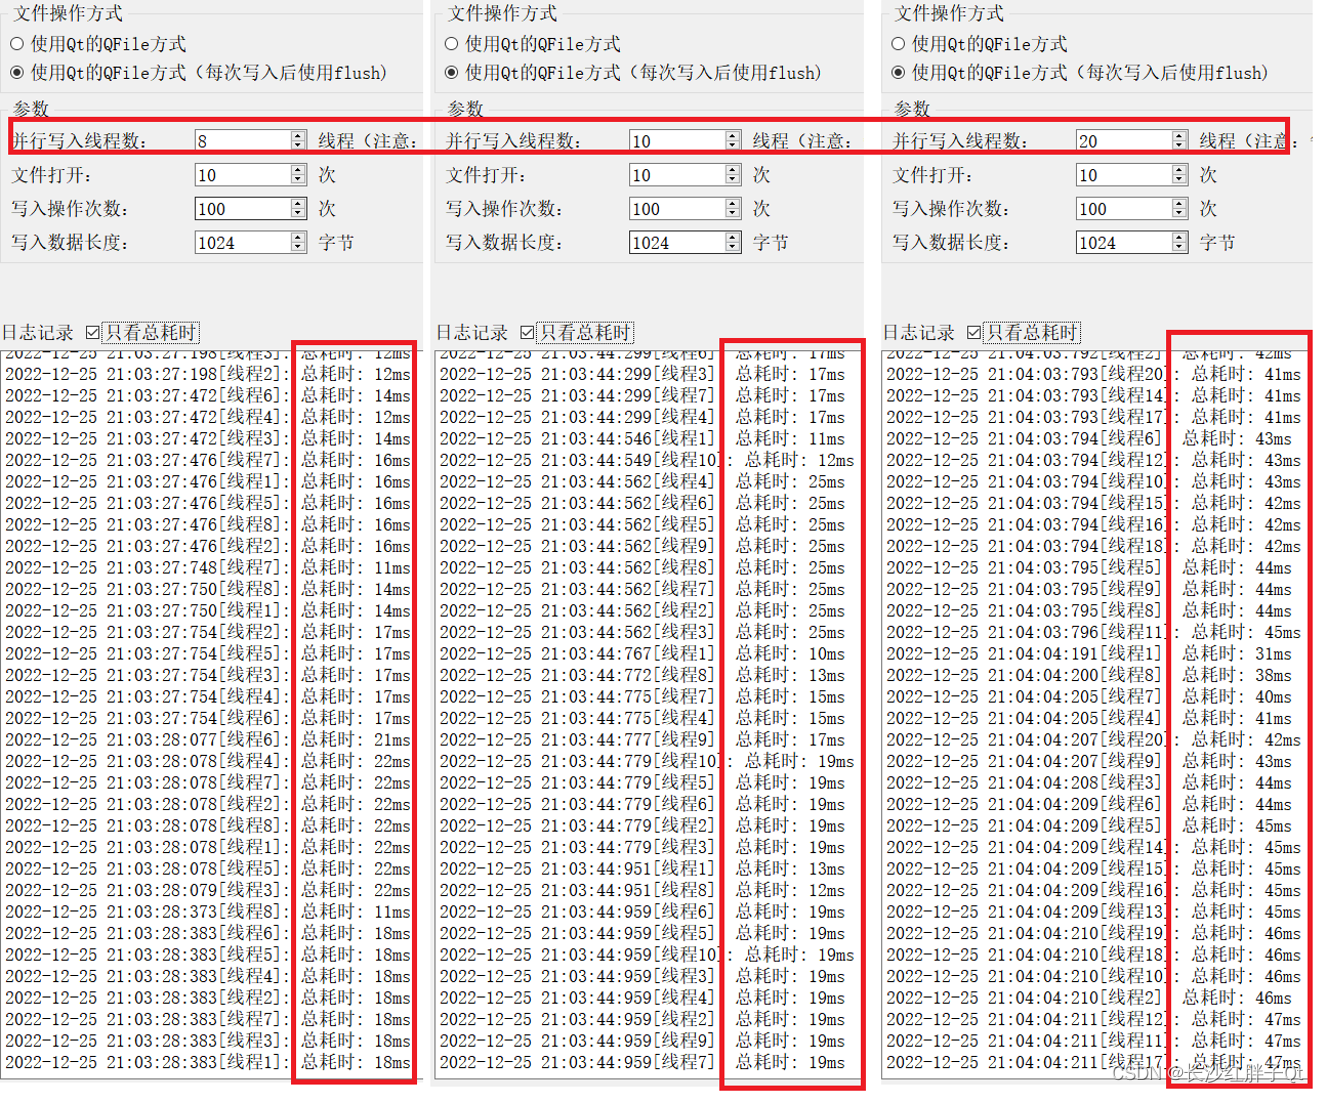This screenshot has height=1093, width=1319.
Task: Select log row 21:03:28:079 [线程3] 22ms
Action: coord(208,890)
